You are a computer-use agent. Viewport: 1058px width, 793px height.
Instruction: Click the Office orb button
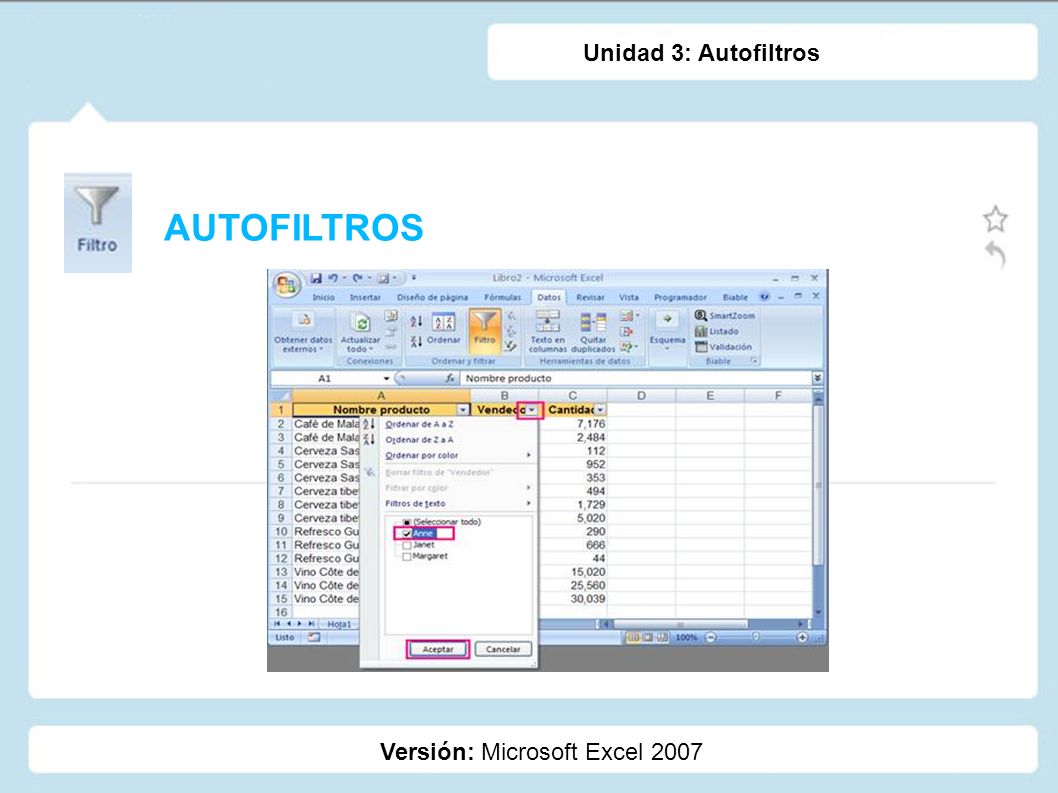pyautogui.click(x=287, y=285)
